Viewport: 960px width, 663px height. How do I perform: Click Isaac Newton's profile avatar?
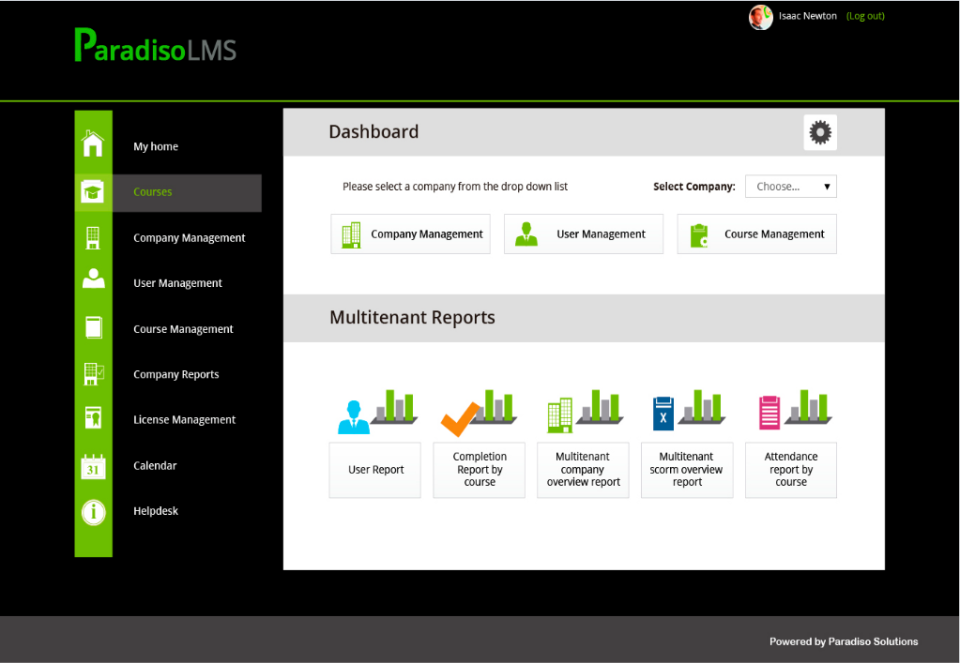(760, 17)
